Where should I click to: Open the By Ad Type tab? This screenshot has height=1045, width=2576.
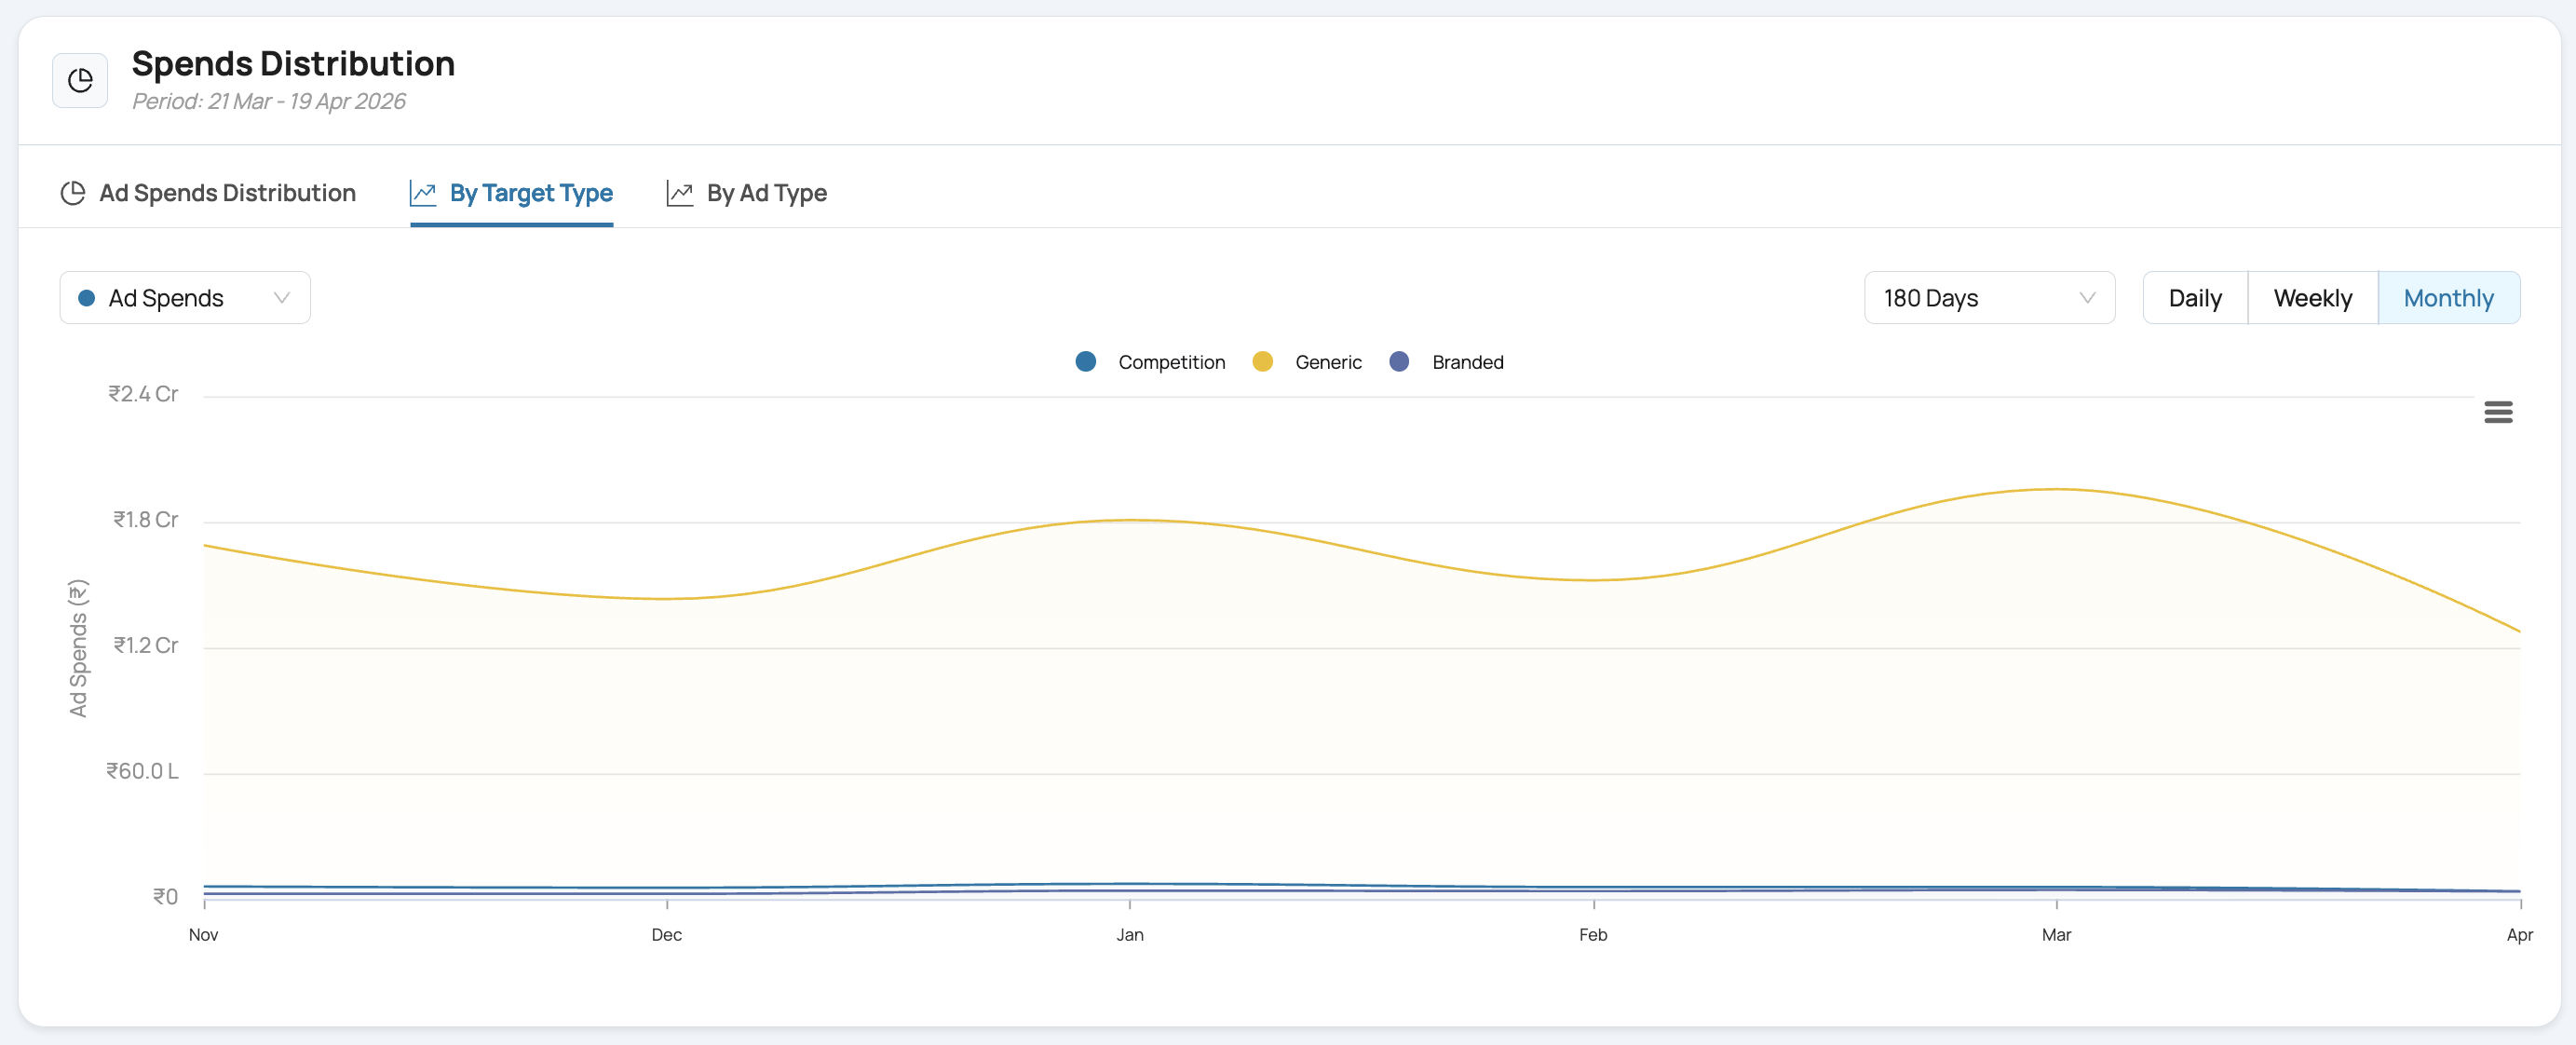tap(747, 193)
